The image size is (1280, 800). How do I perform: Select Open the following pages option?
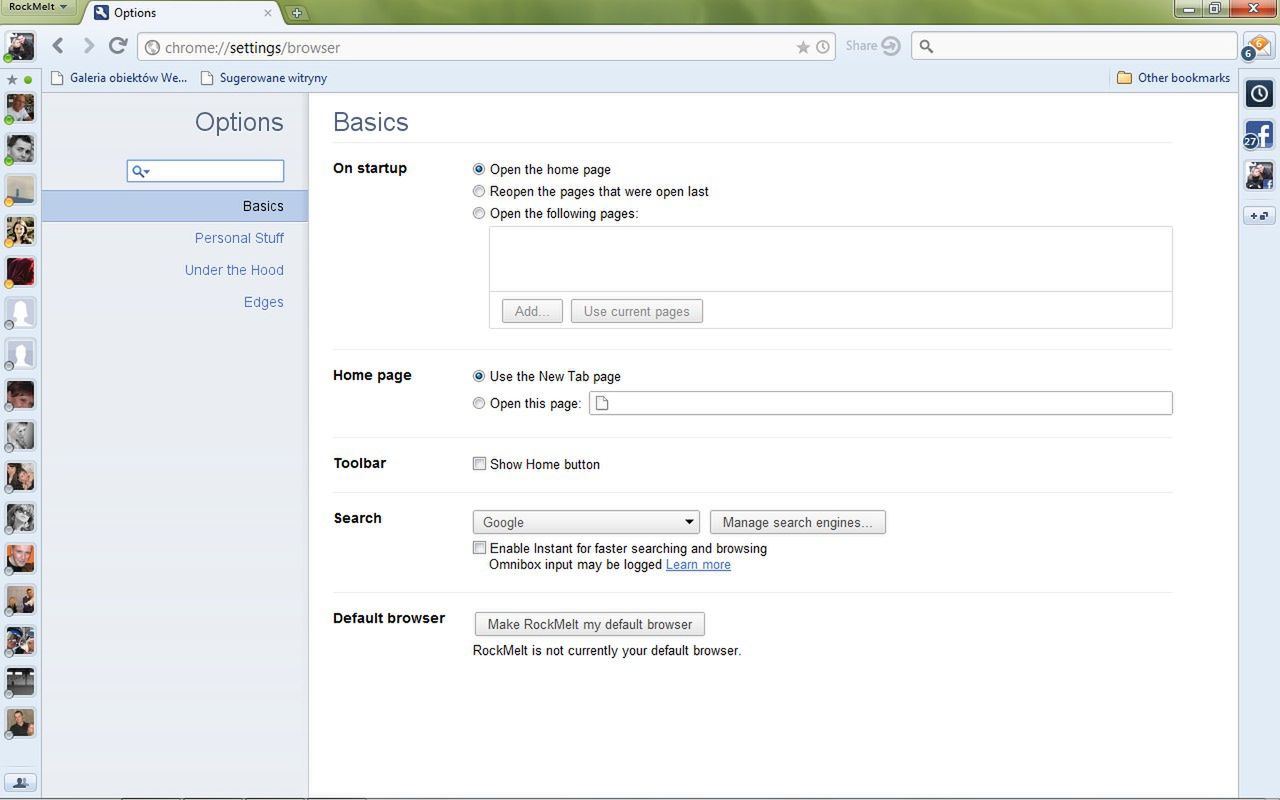click(479, 214)
